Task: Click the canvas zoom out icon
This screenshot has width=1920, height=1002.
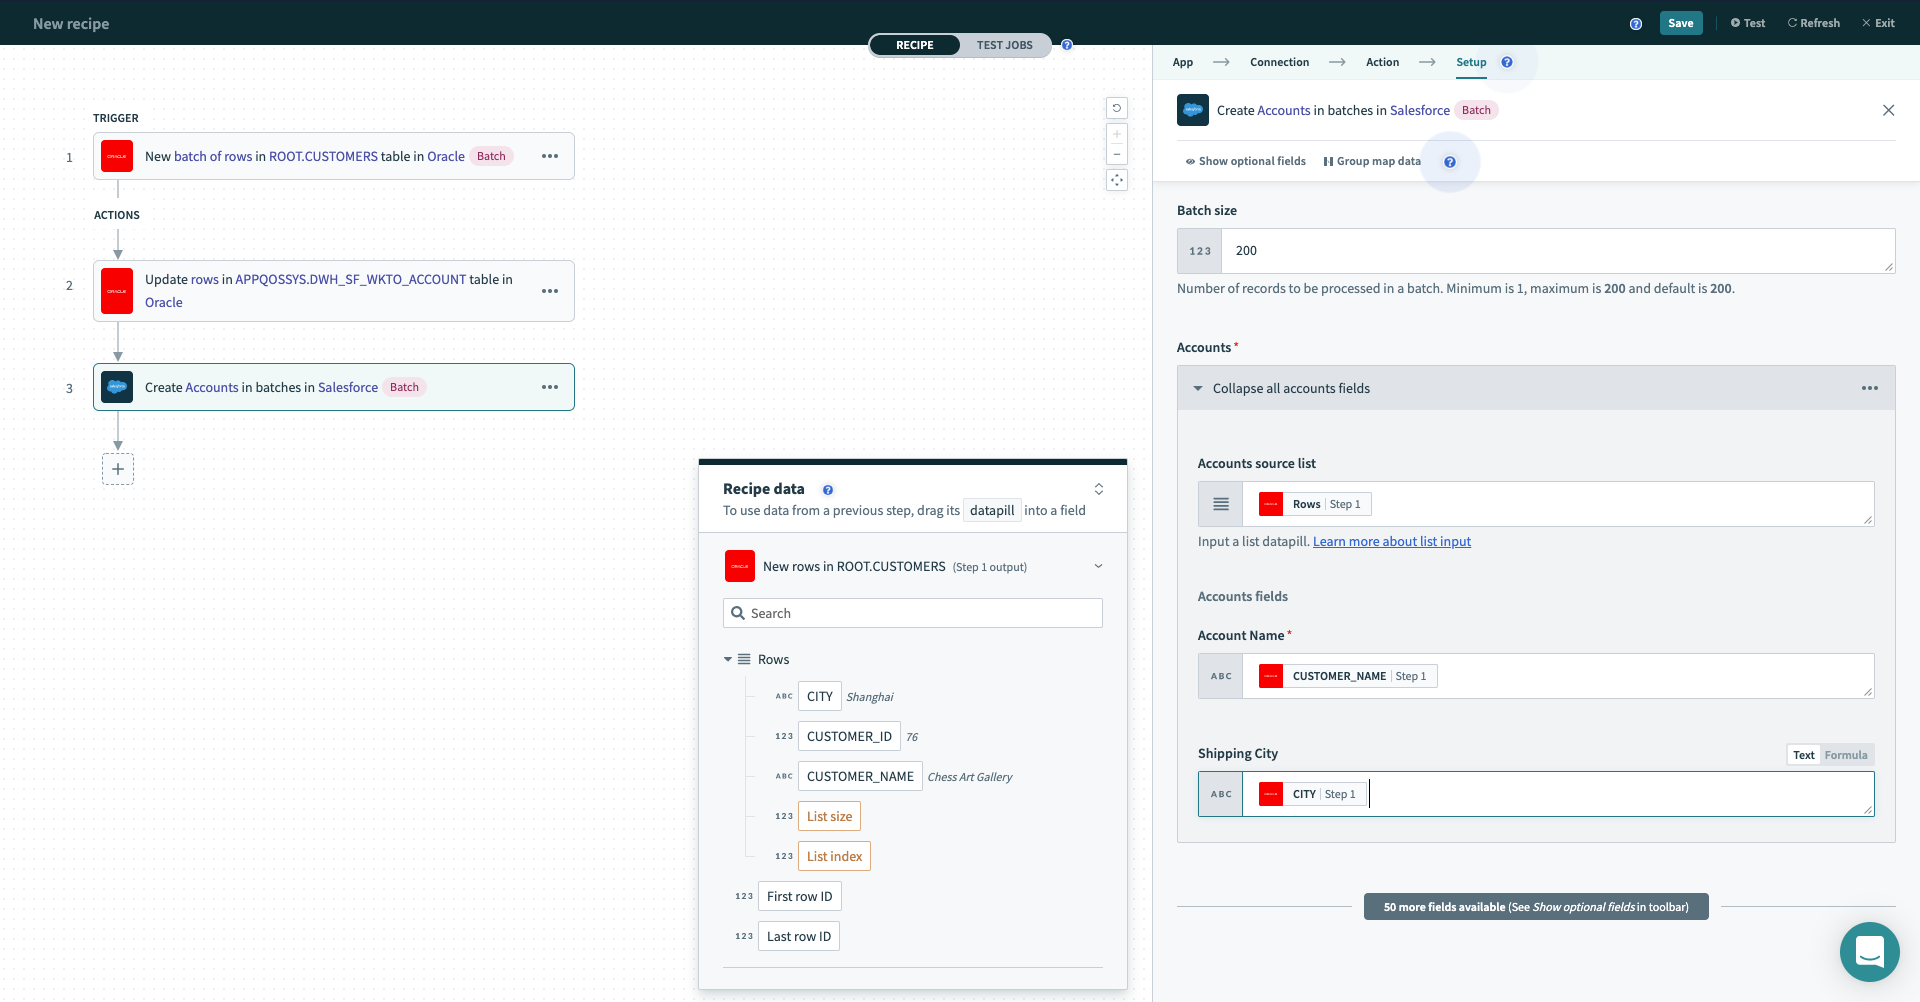Action: [x=1117, y=154]
